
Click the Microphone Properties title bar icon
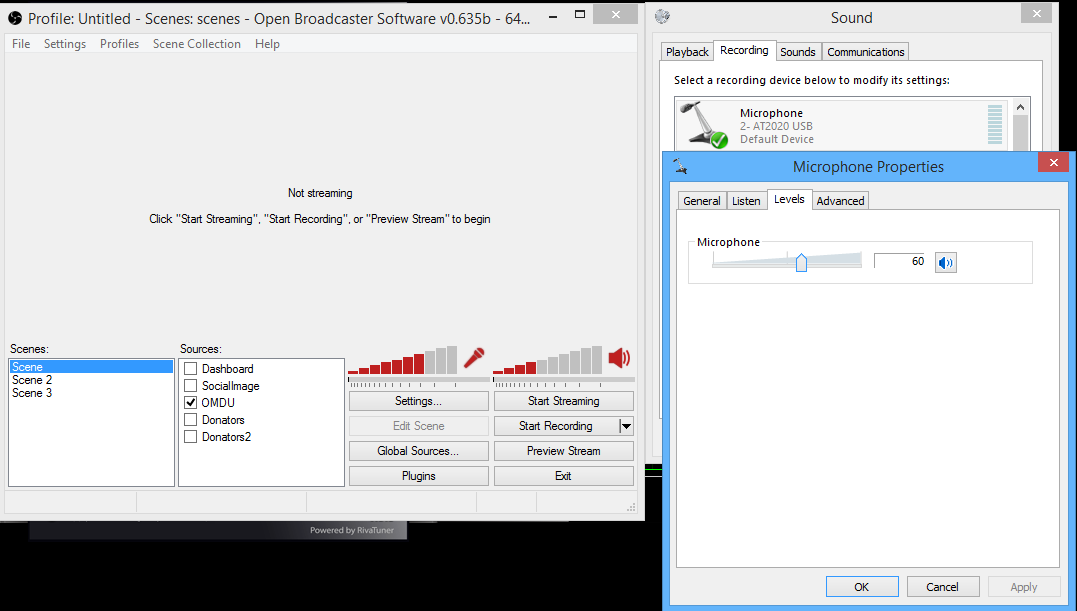pos(680,165)
